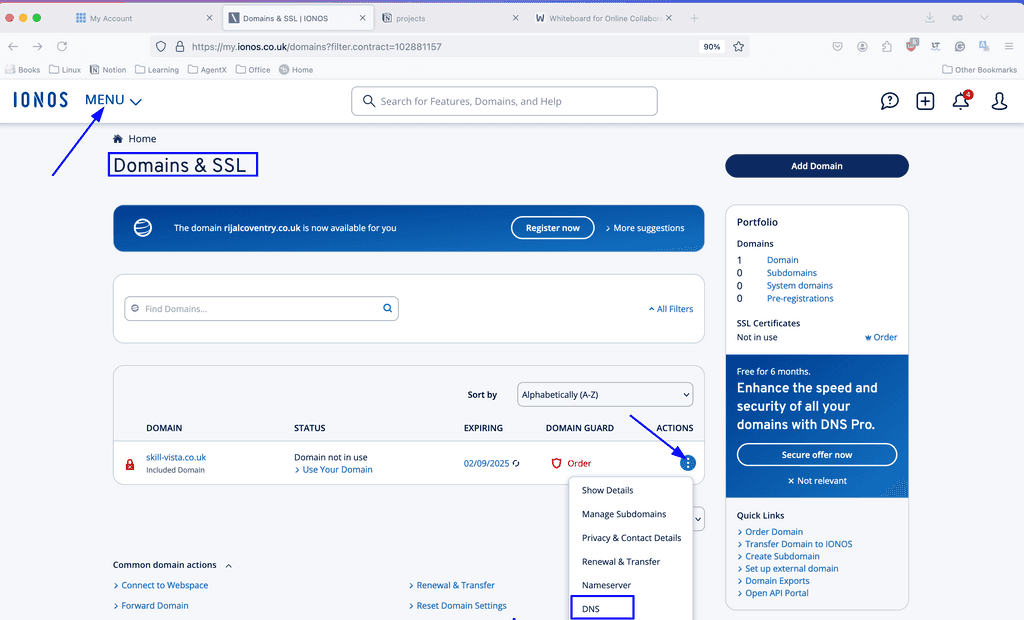Select Nameserver from the actions menu
1024x620 pixels.
[x=606, y=585]
